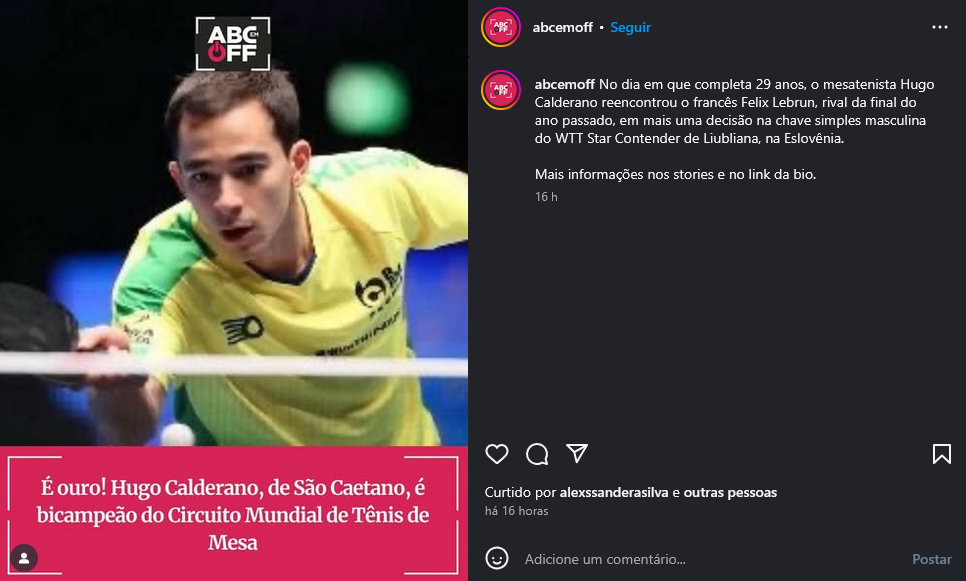View the list of outras pessoas likes
Image resolution: width=966 pixels, height=581 pixels.
(x=730, y=492)
